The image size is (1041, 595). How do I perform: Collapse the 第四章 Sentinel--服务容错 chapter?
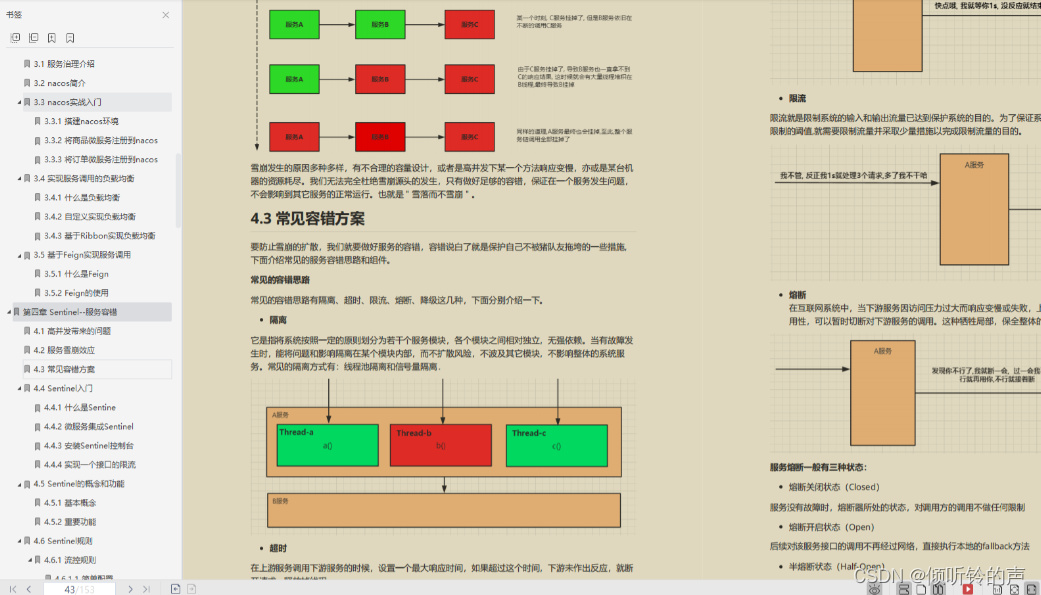[x=9, y=312]
